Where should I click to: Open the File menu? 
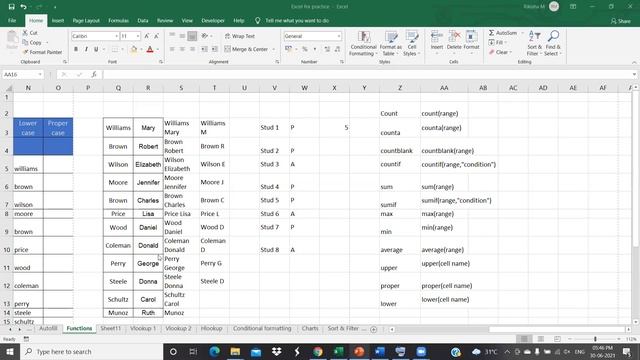[x=12, y=20]
